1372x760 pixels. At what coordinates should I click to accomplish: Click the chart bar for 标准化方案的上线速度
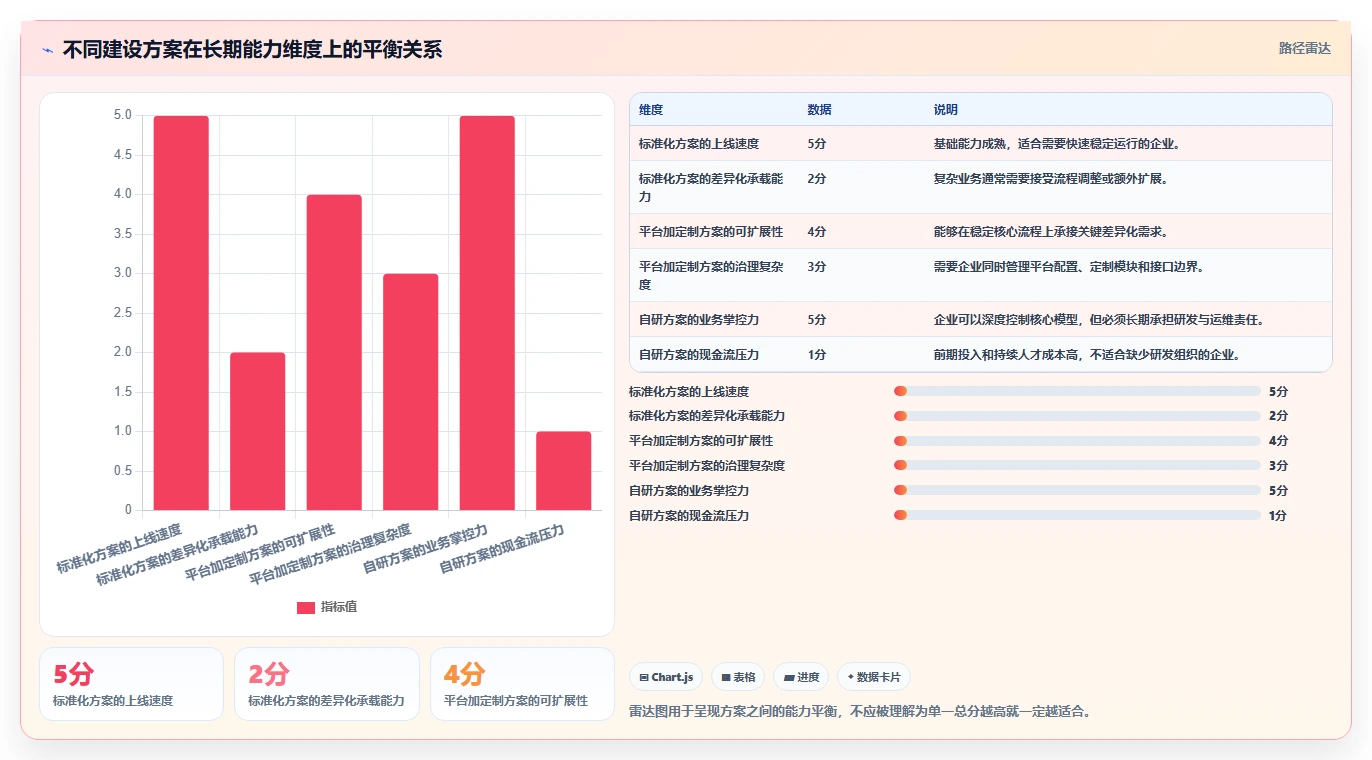(181, 313)
